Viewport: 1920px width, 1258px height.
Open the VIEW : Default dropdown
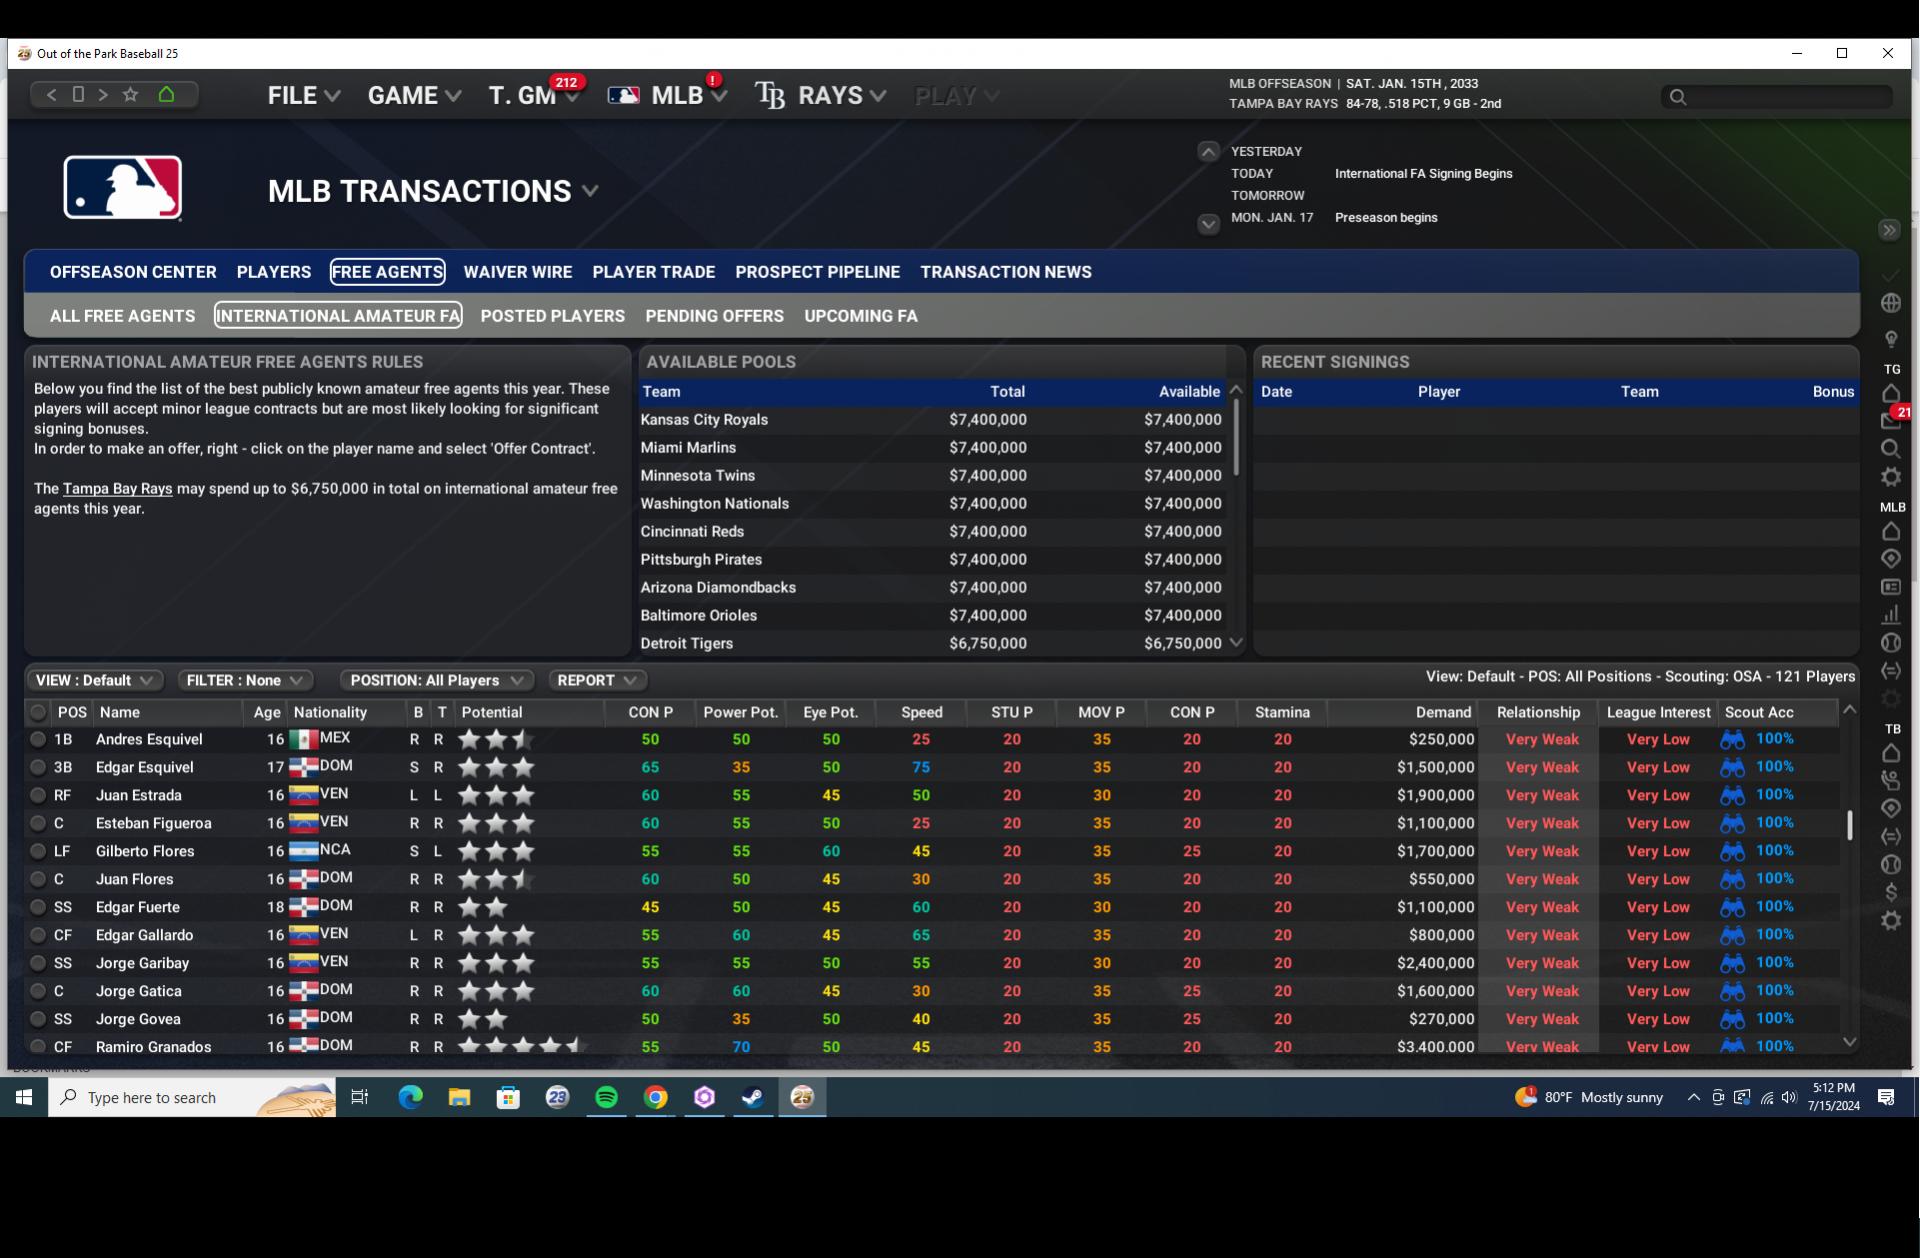point(94,680)
